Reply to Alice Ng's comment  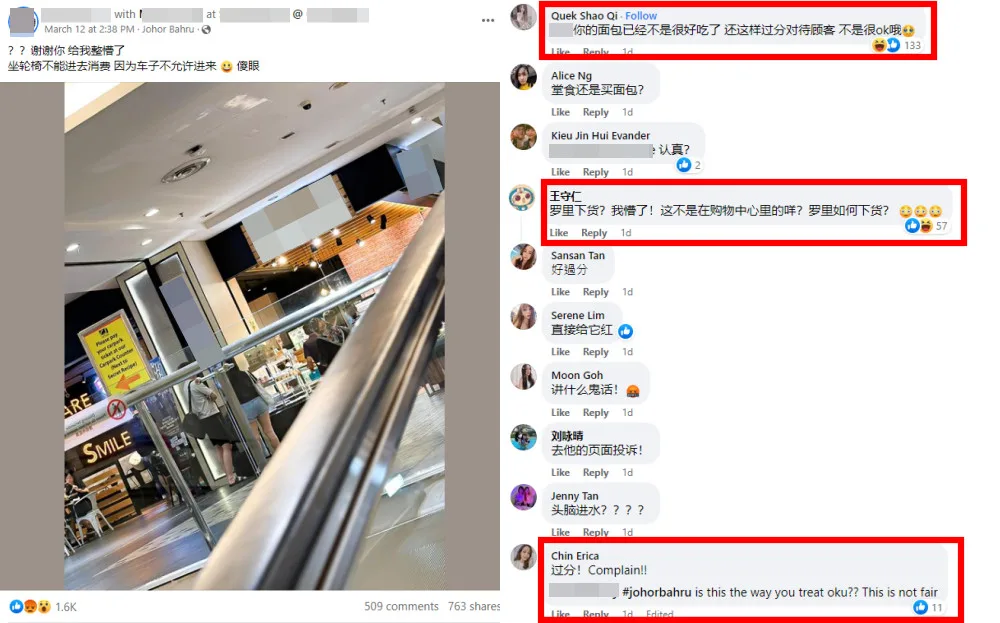(596, 112)
